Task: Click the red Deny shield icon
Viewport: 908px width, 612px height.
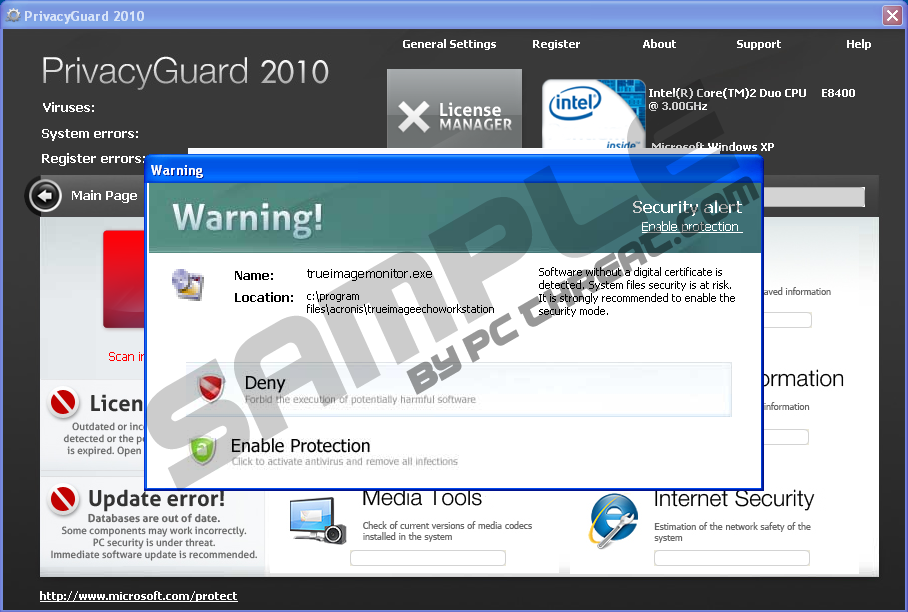Action: [x=211, y=387]
